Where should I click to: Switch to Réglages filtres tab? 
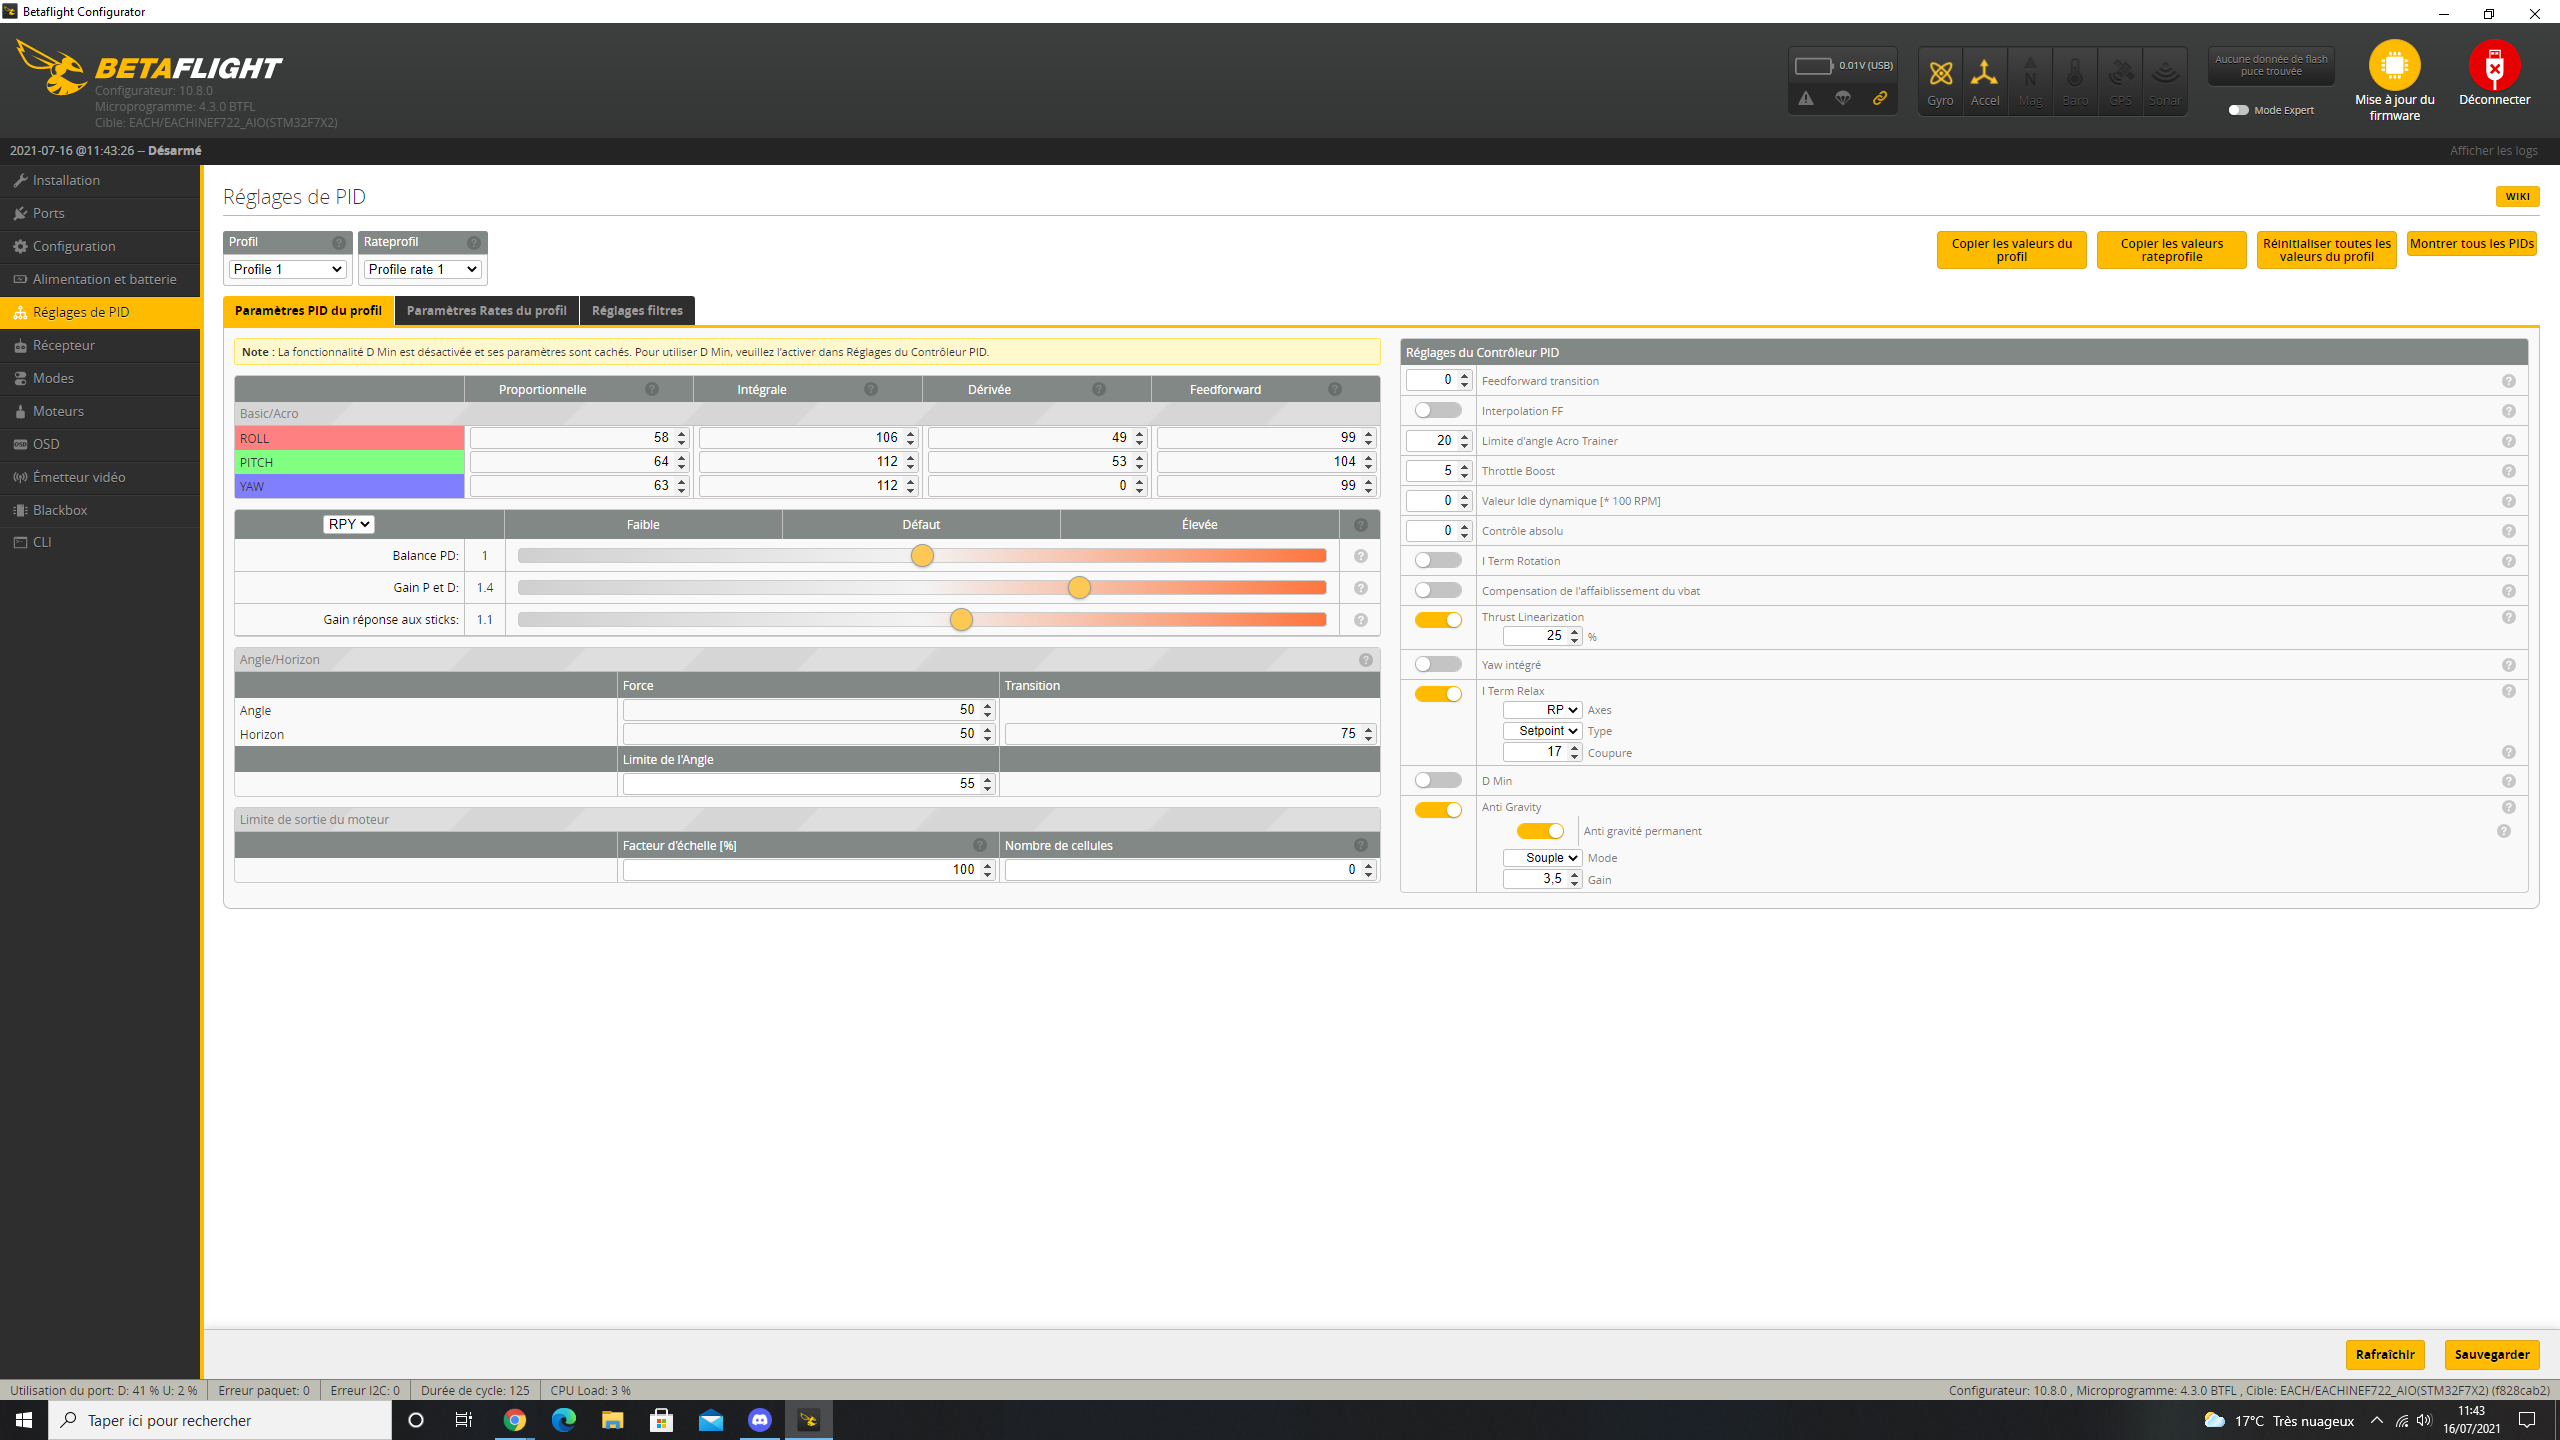coord(637,311)
